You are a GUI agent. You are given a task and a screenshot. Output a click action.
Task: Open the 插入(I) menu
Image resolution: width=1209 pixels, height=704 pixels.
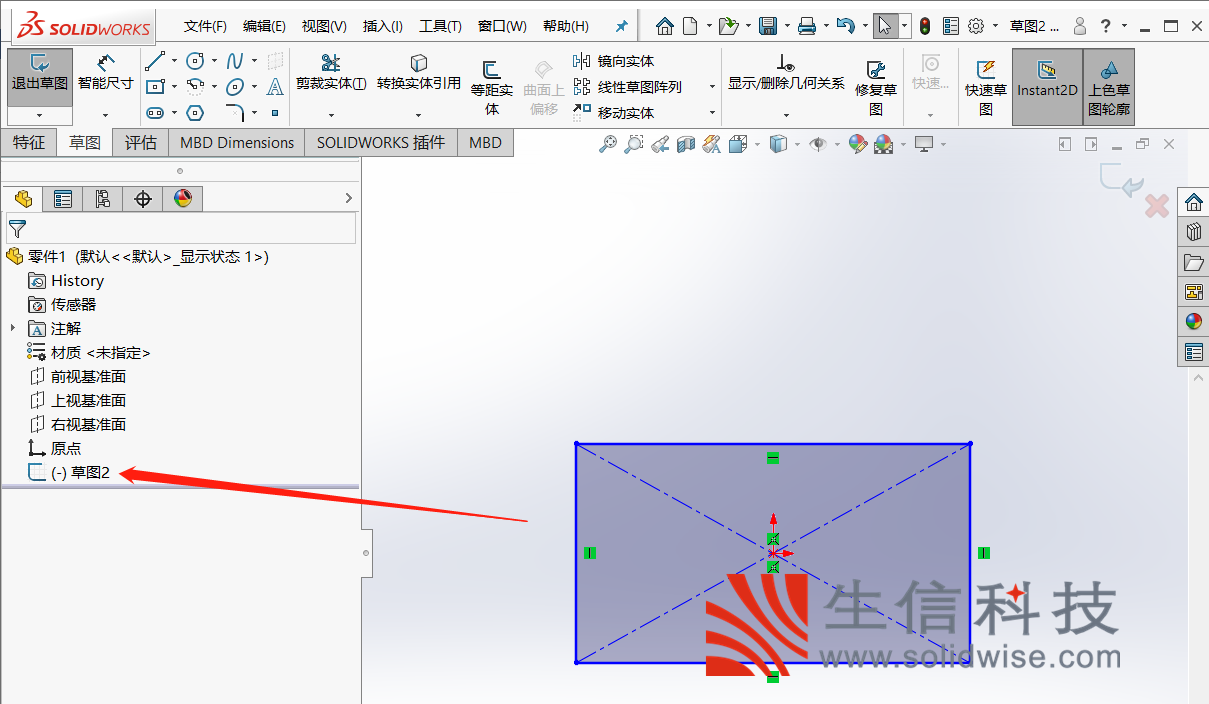click(x=383, y=26)
